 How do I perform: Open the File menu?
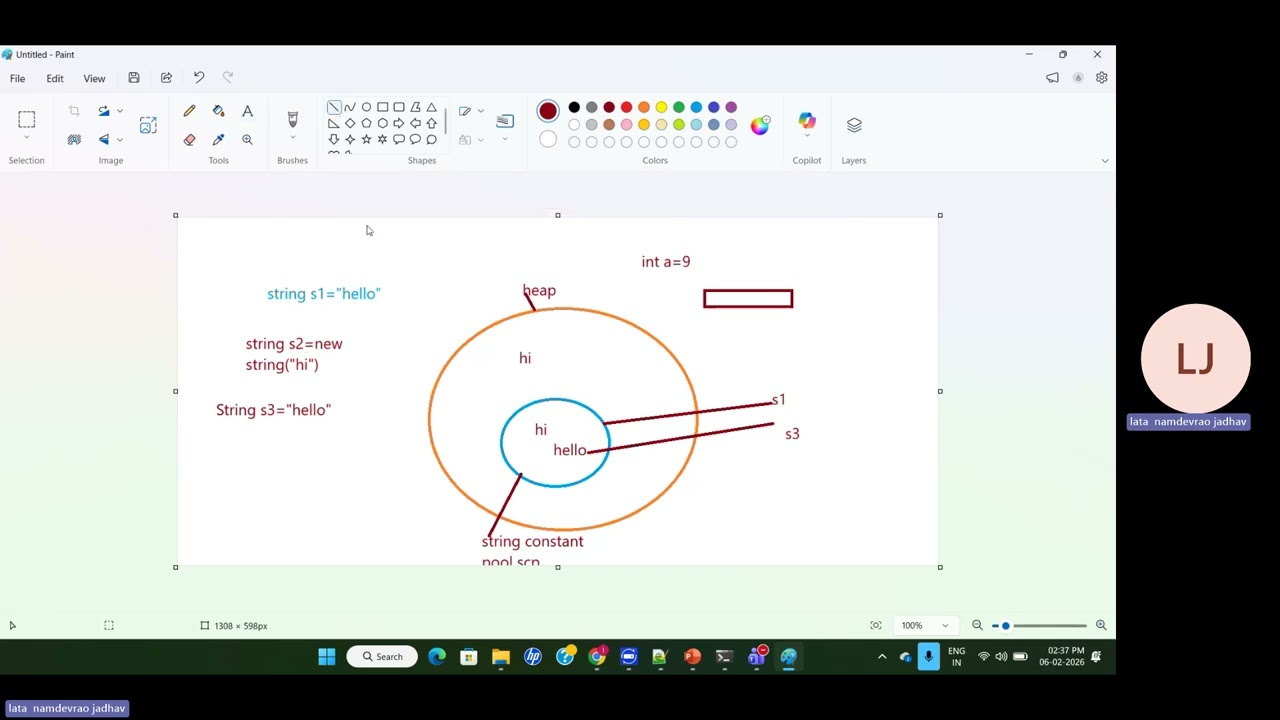(18, 78)
